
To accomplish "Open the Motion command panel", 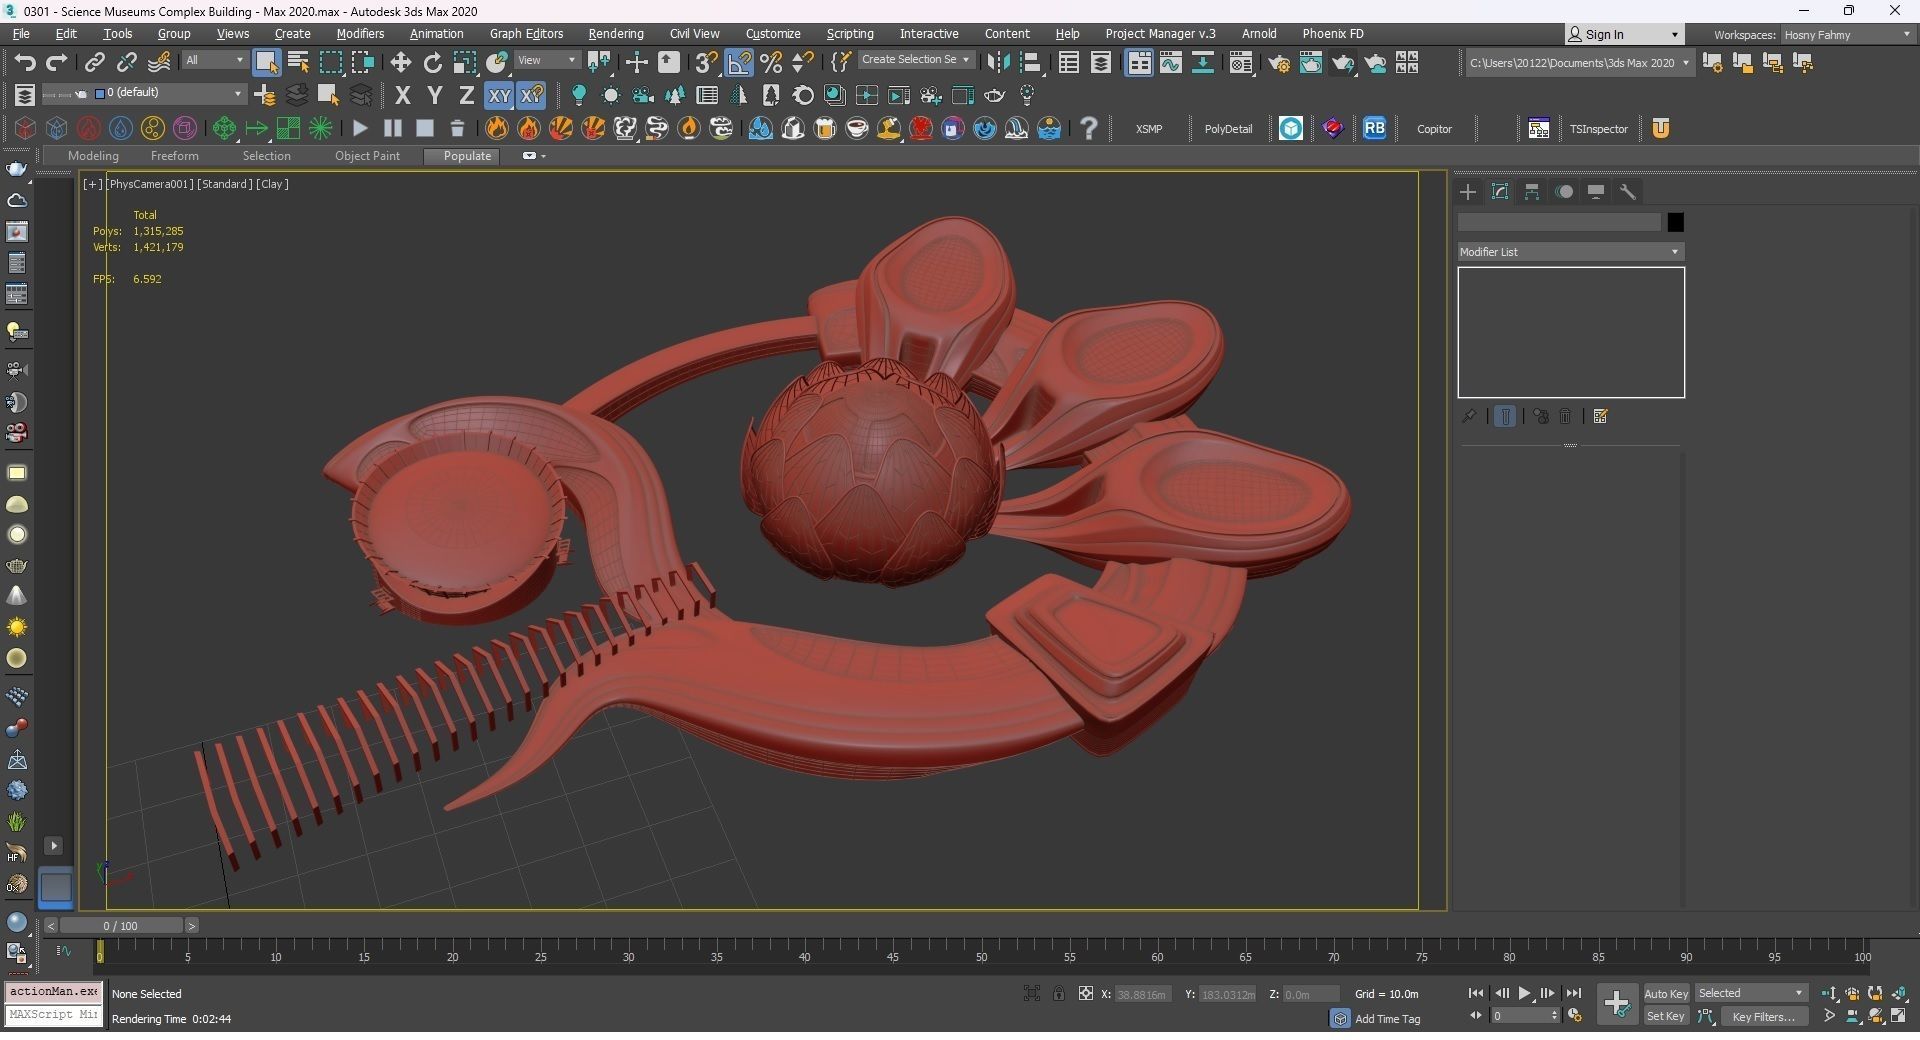I will pyautogui.click(x=1564, y=192).
